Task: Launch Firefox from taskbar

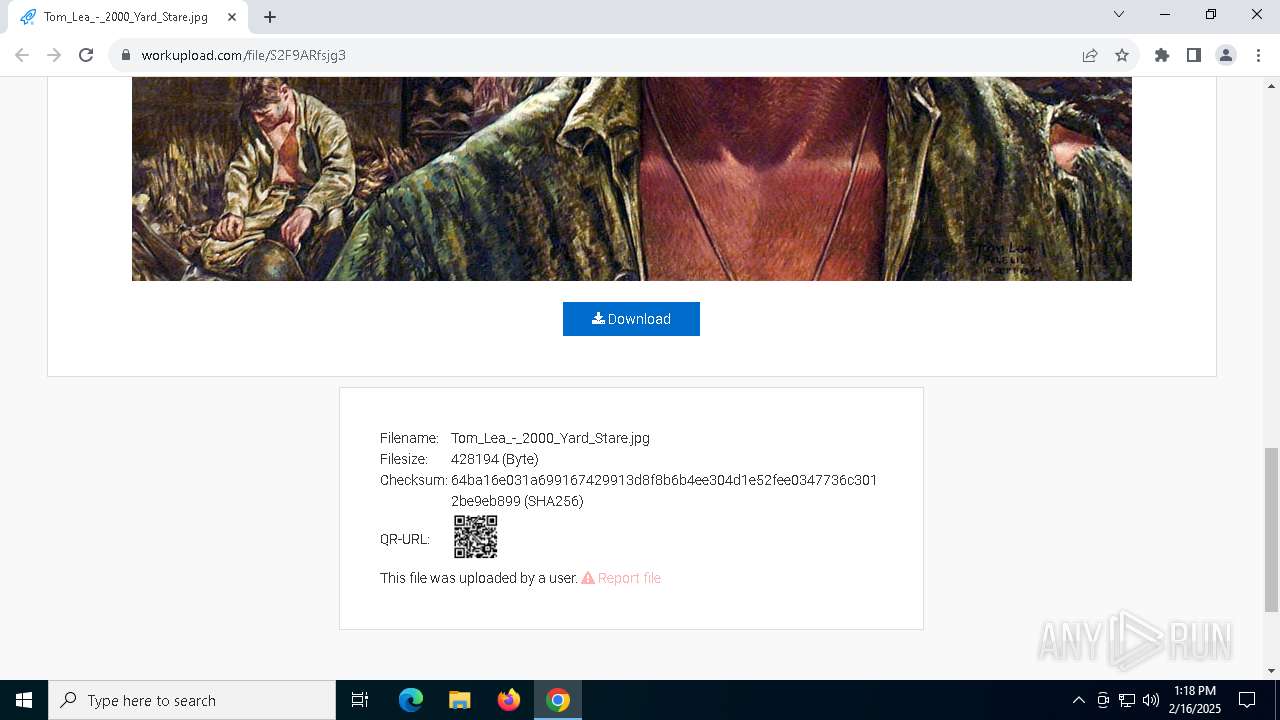Action: point(509,700)
